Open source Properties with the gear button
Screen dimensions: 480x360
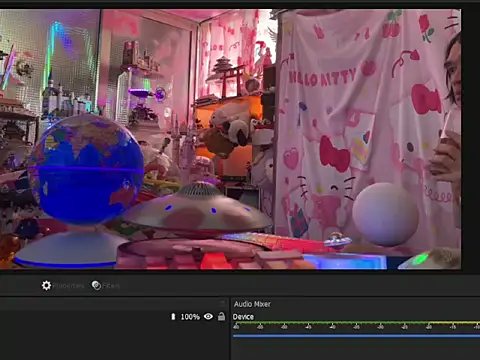point(63,286)
